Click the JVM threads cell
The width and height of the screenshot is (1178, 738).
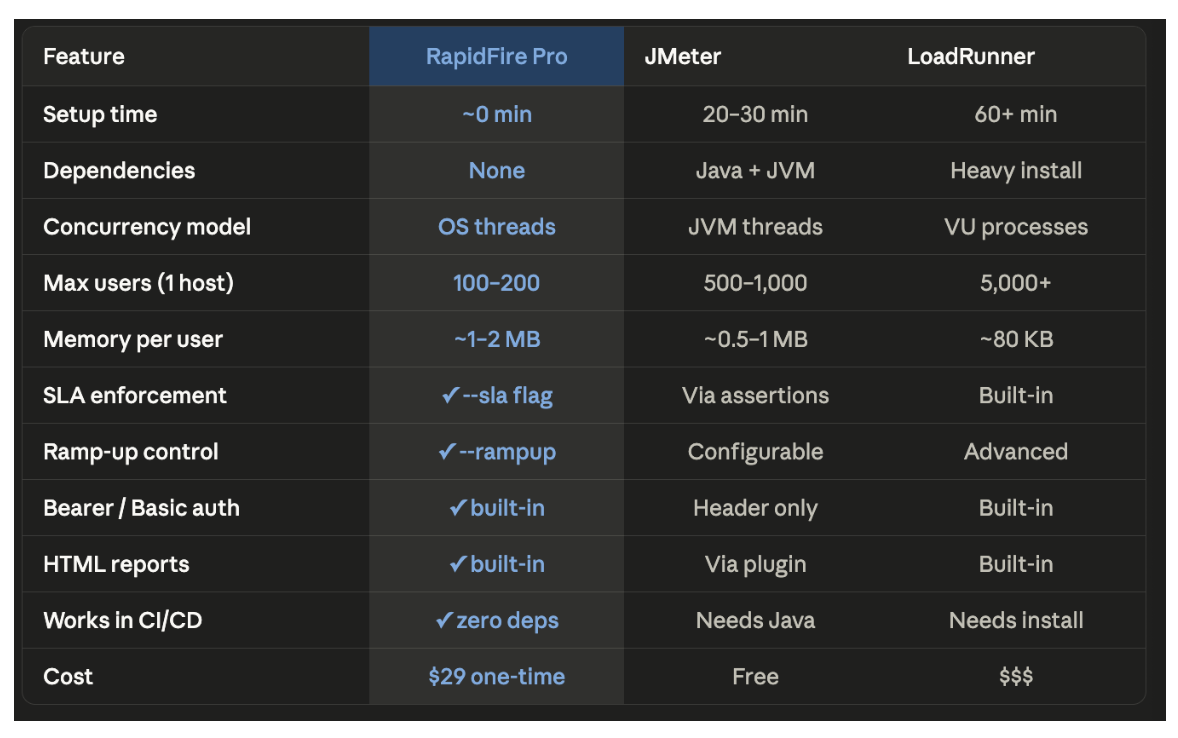tap(755, 227)
